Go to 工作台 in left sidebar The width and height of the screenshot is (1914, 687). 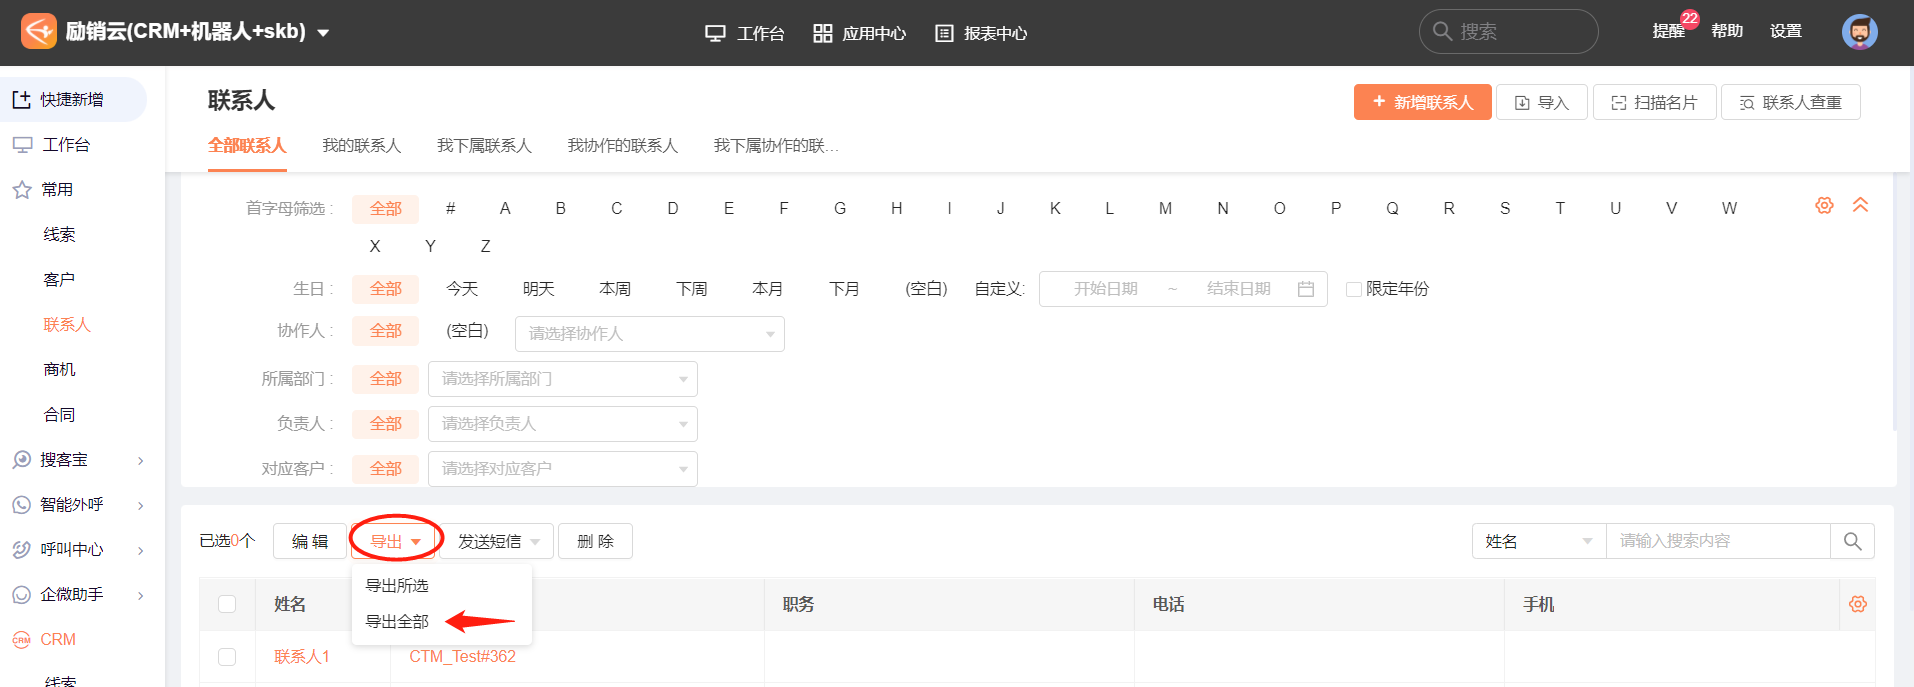(66, 145)
